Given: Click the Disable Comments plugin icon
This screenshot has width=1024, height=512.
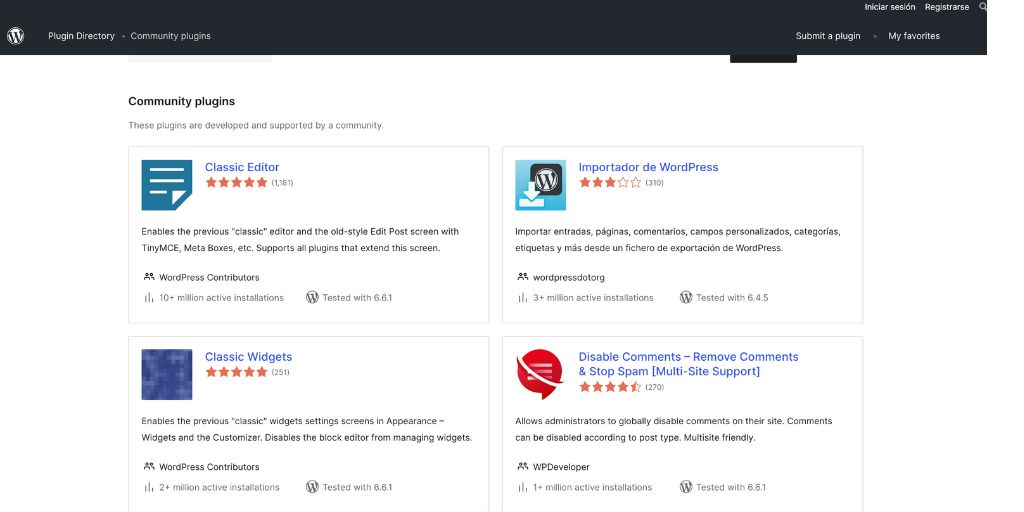Looking at the screenshot, I should pyautogui.click(x=540, y=374).
